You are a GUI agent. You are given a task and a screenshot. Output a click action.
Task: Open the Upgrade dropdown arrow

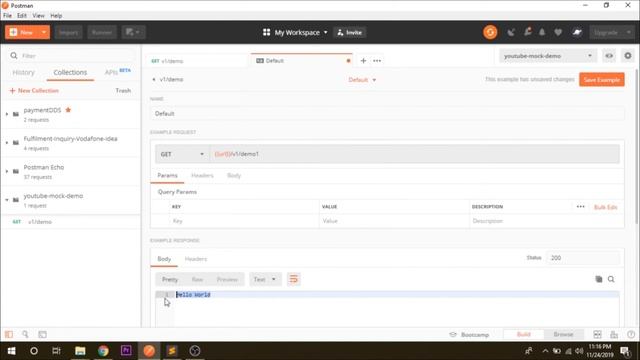[x=629, y=32]
